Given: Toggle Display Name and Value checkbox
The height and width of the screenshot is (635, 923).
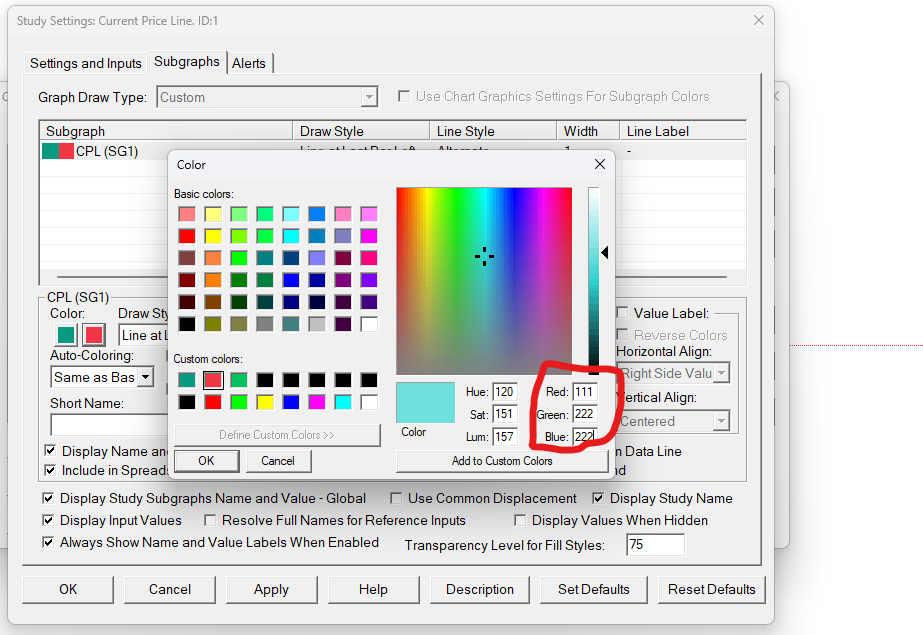Looking at the screenshot, I should pyautogui.click(x=50, y=451).
